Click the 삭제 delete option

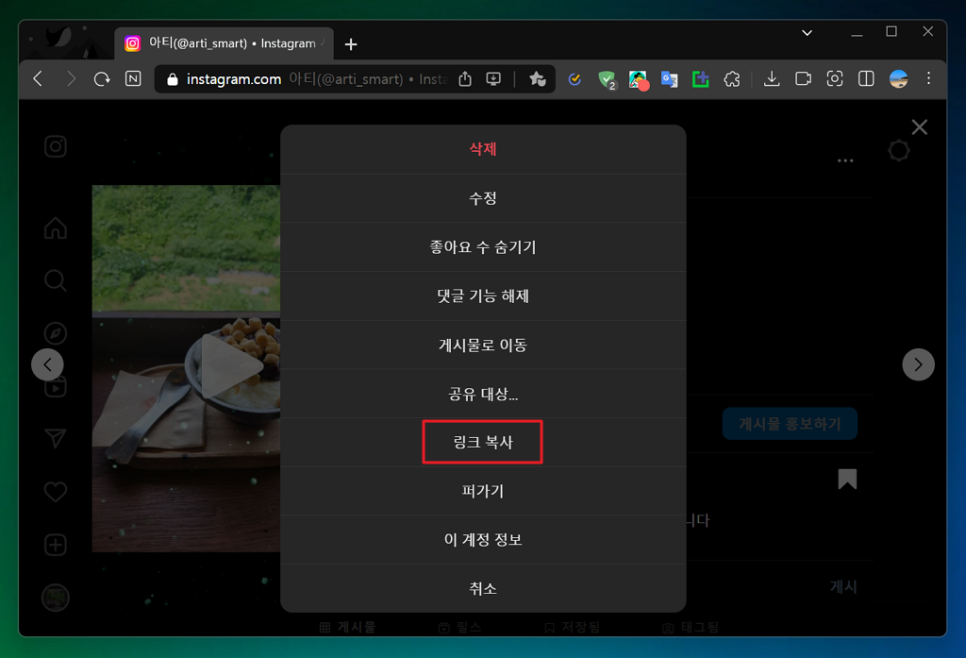click(x=483, y=149)
